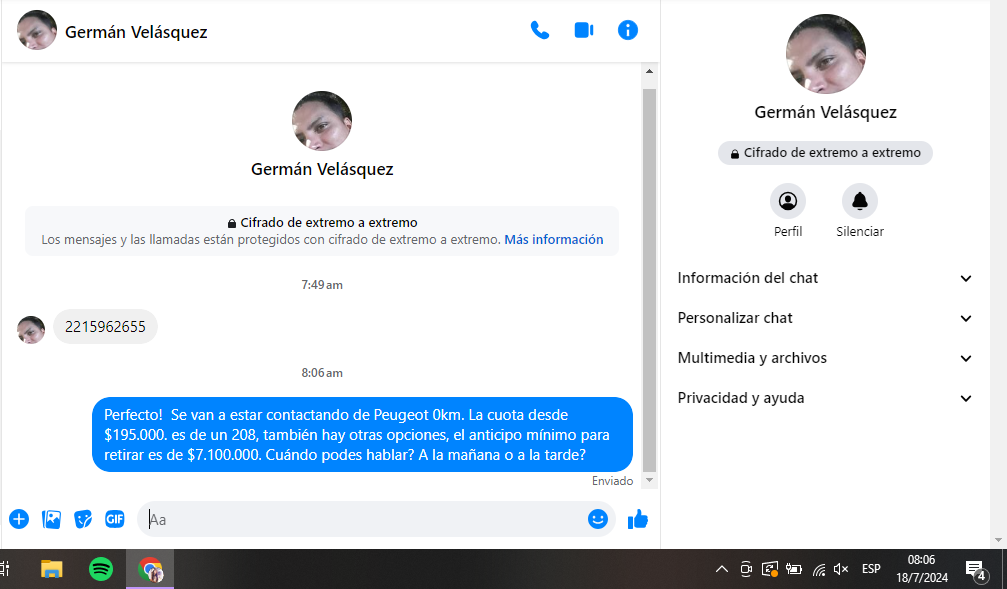
Task: View Germán's profile via Perfil button
Action: click(x=788, y=202)
